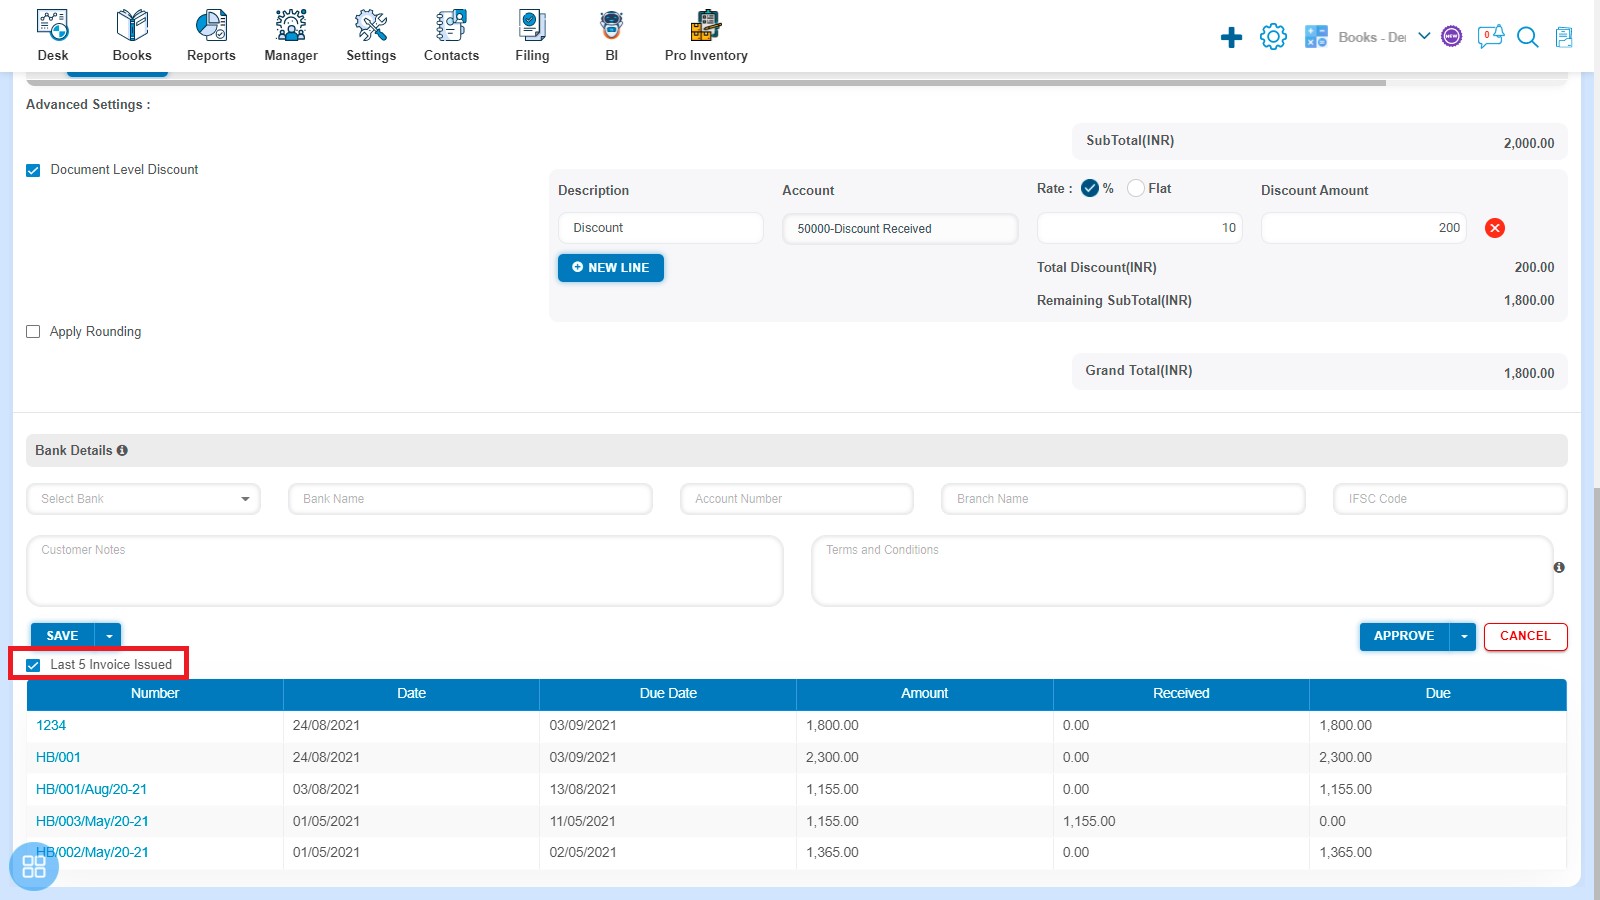Sort table by Due Date column header
The height and width of the screenshot is (900, 1600).
point(668,694)
